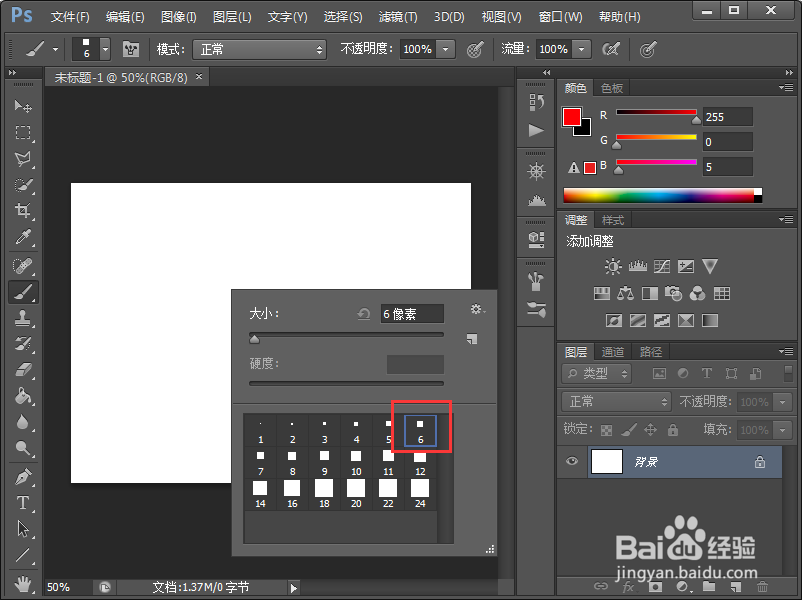Toggle visibility of the 背景 layer
The width and height of the screenshot is (802, 600).
pos(572,461)
